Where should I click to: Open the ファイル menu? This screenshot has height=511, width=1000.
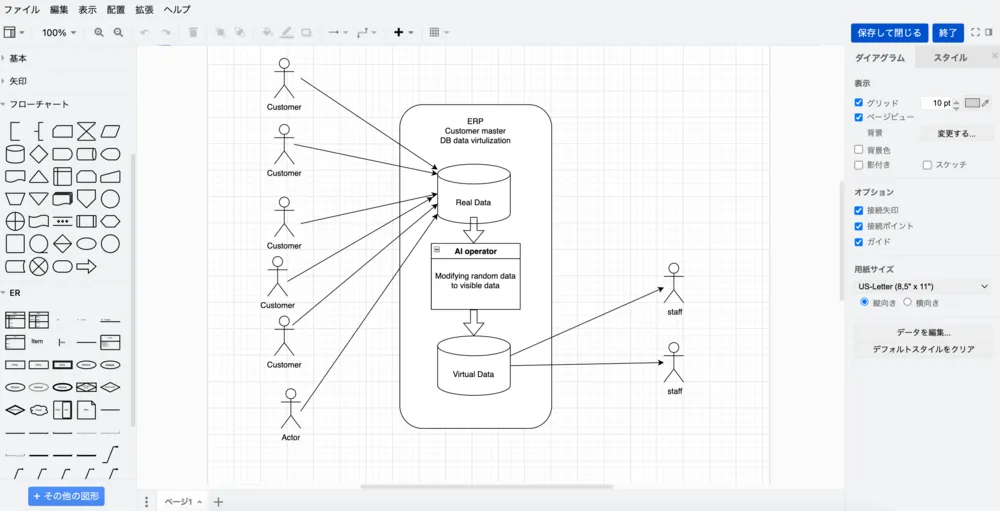point(22,10)
